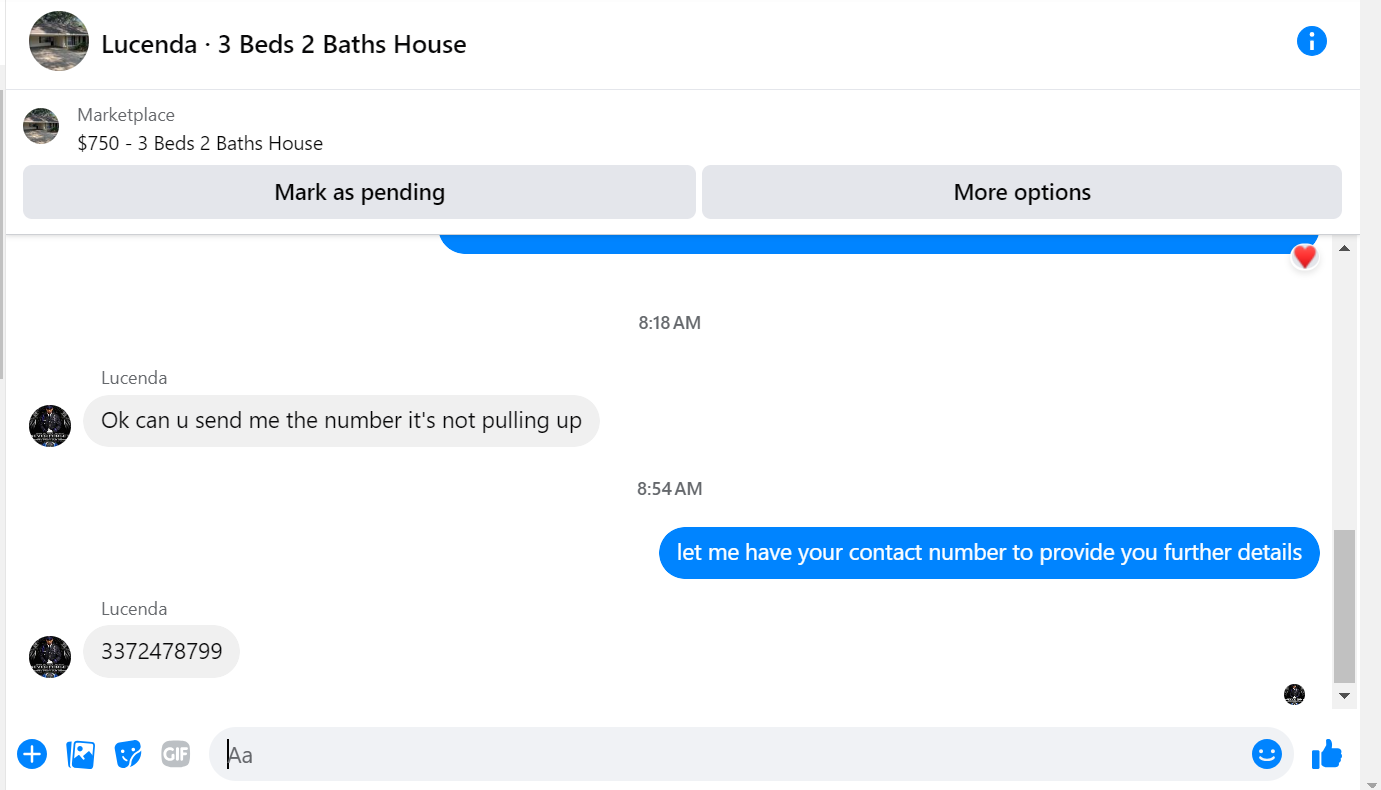Open Lucenda's header profile picture
The image size is (1381, 790).
[60, 41]
